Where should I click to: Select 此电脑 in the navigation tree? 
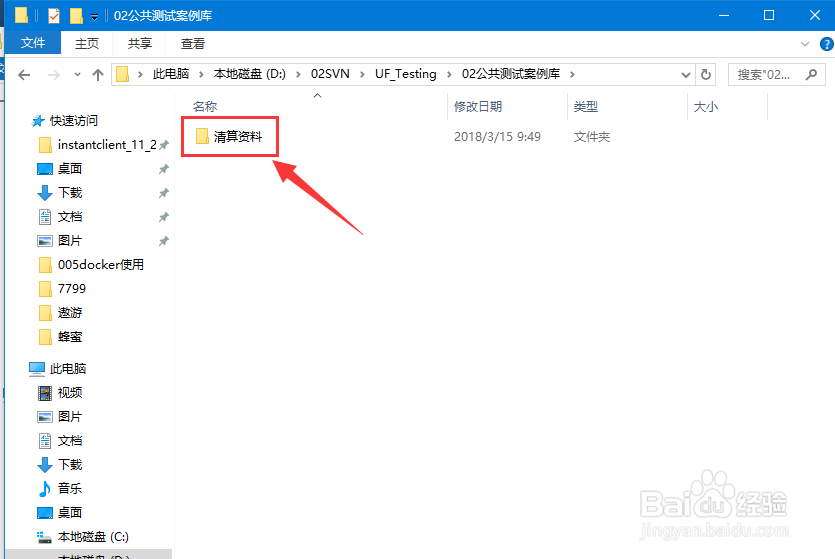click(x=68, y=368)
